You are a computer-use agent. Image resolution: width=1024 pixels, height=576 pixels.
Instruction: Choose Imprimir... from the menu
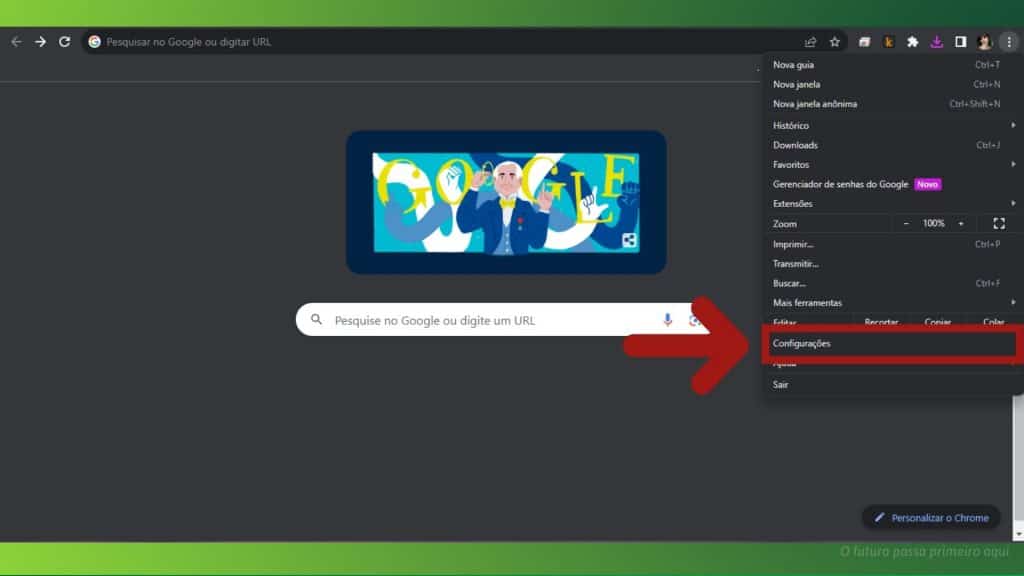[x=892, y=244]
